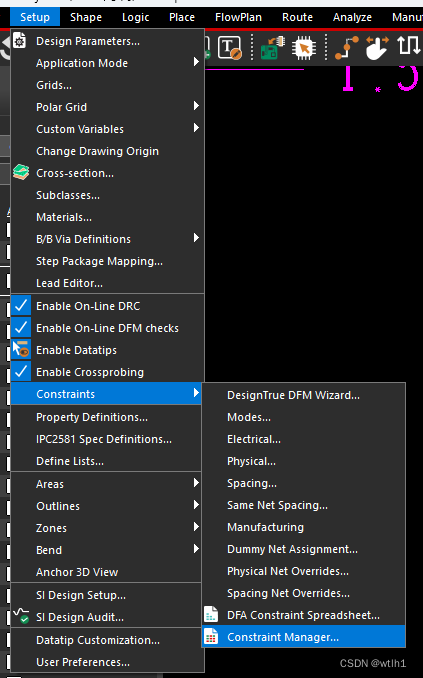This screenshot has height=678, width=423.
Task: Click the chip select toolbar icon
Action: pyautogui.click(x=304, y=48)
